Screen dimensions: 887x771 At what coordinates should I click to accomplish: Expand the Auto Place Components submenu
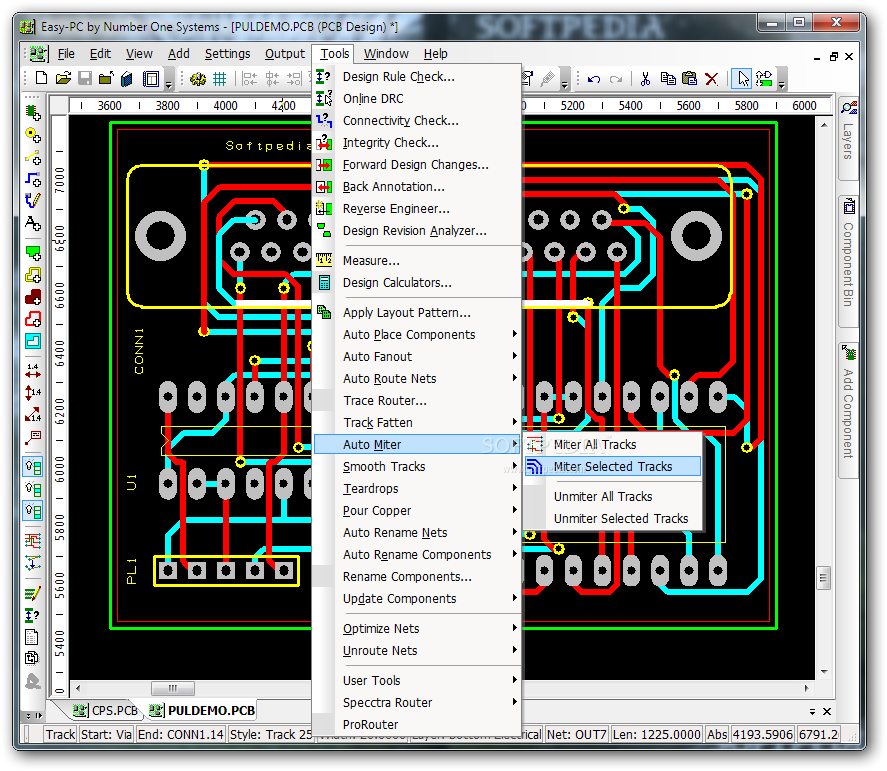click(417, 334)
